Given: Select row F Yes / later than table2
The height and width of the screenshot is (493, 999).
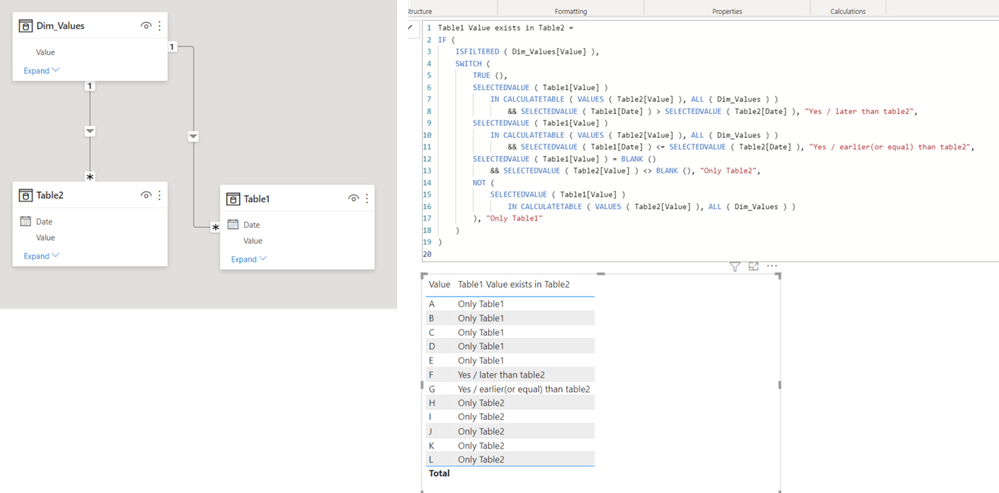Looking at the screenshot, I should click(x=510, y=375).
